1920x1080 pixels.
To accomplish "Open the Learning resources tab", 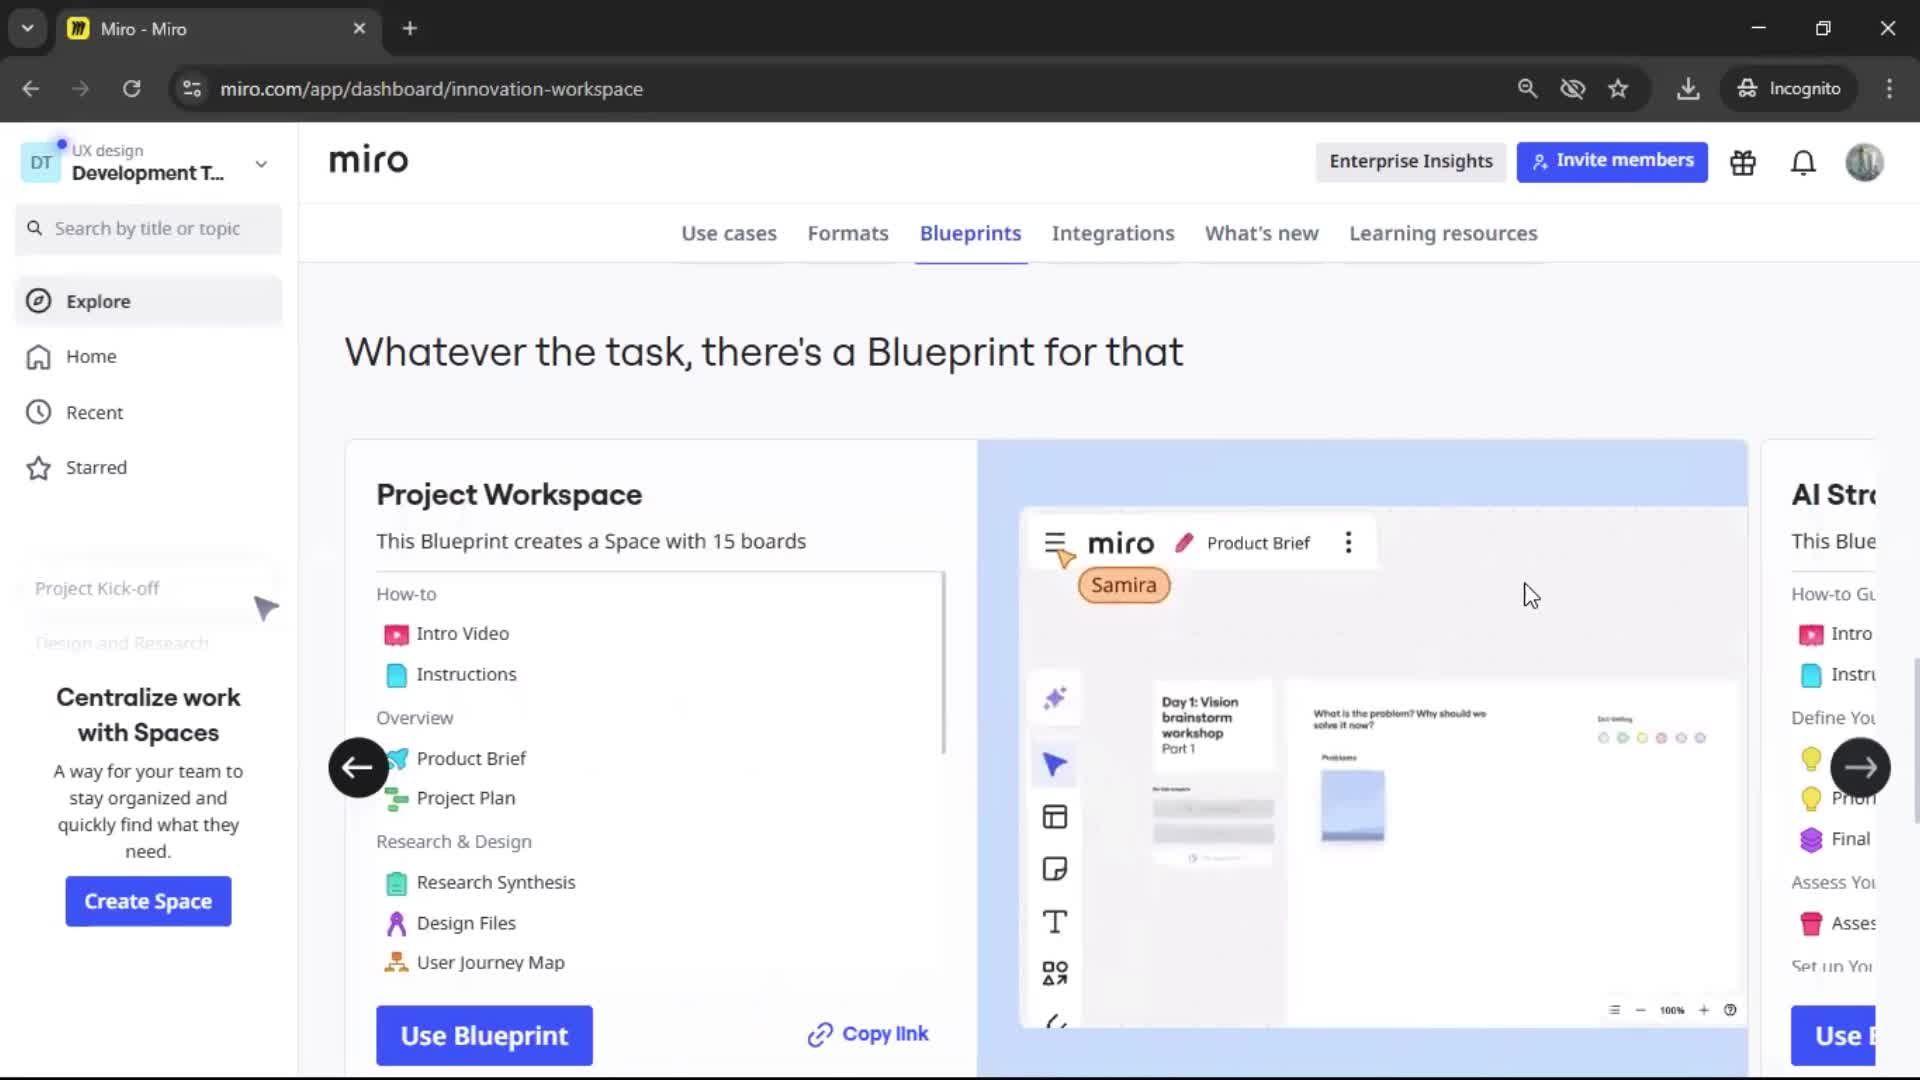I will point(1443,233).
